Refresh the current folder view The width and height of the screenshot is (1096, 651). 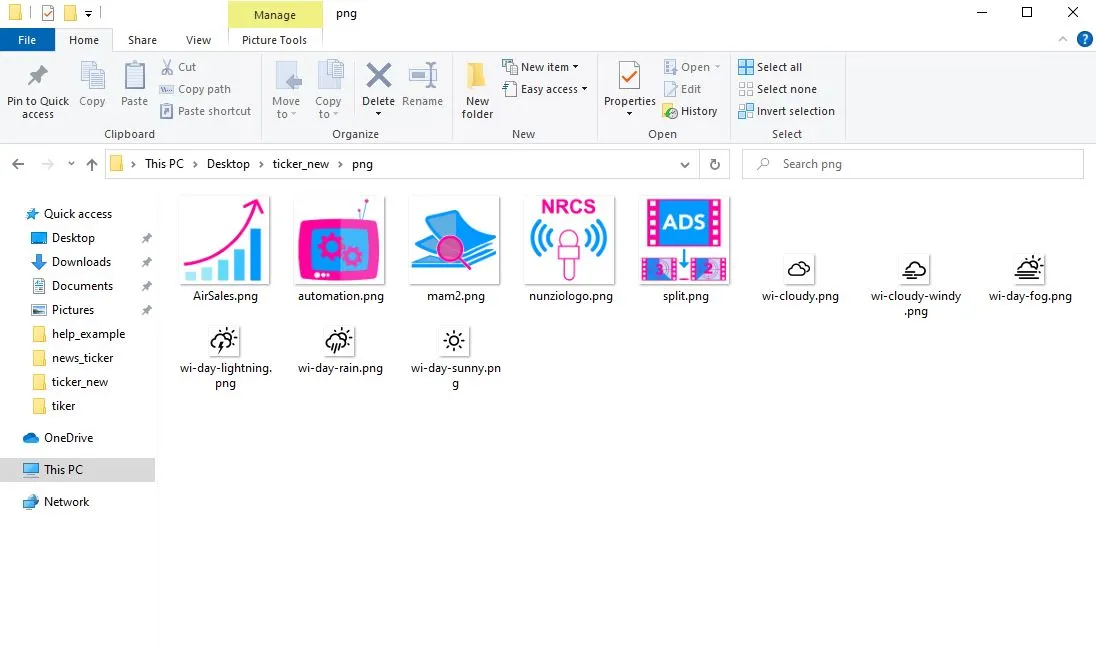pos(714,164)
